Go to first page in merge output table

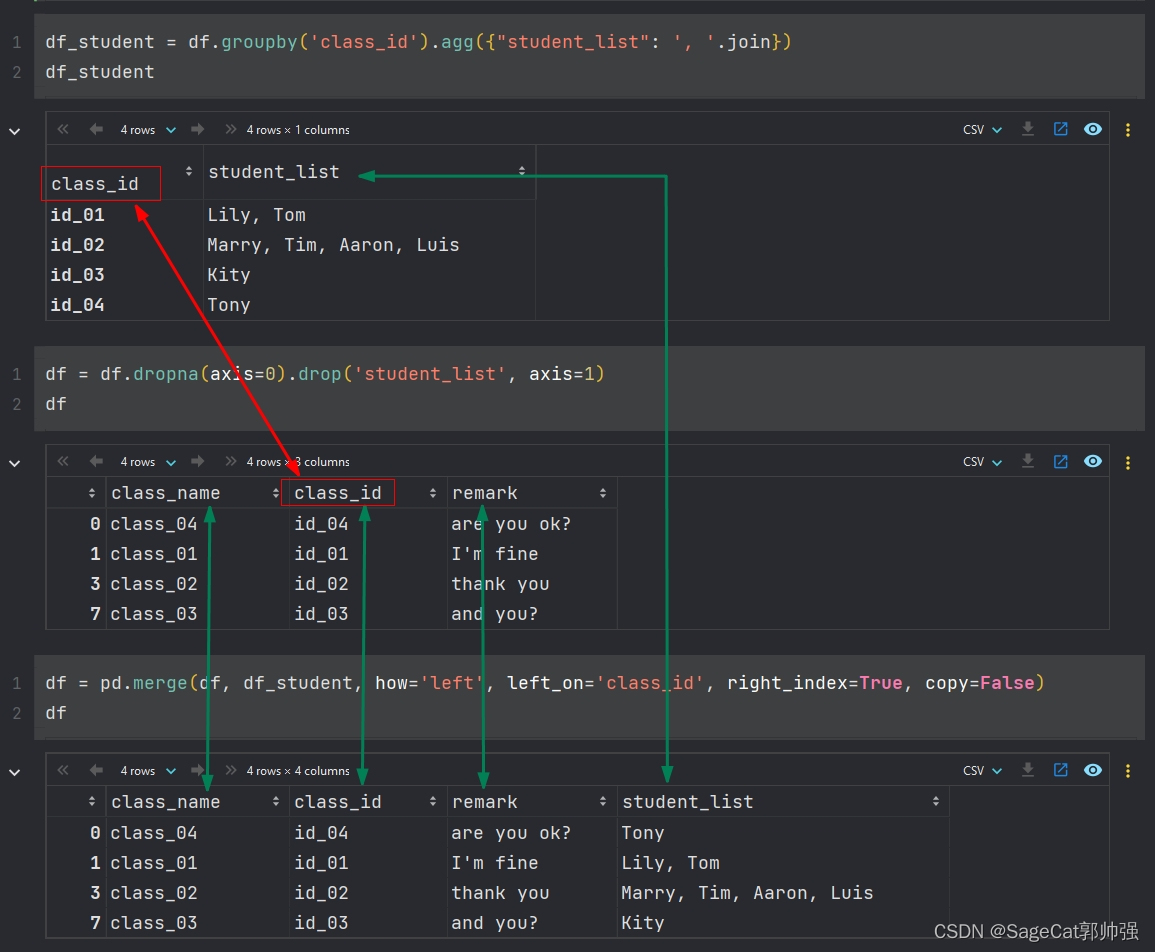pos(63,770)
